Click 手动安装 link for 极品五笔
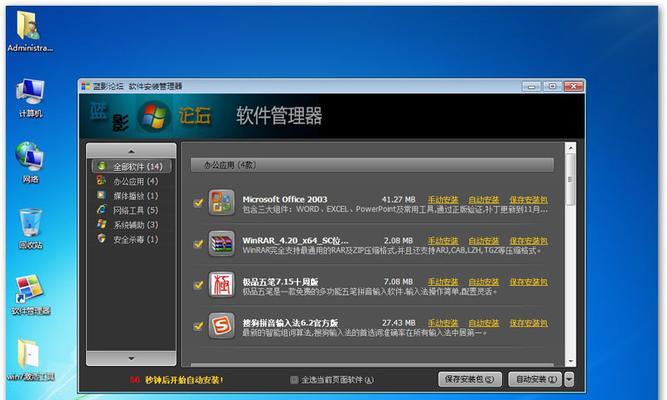667x400 pixels. pyautogui.click(x=443, y=282)
